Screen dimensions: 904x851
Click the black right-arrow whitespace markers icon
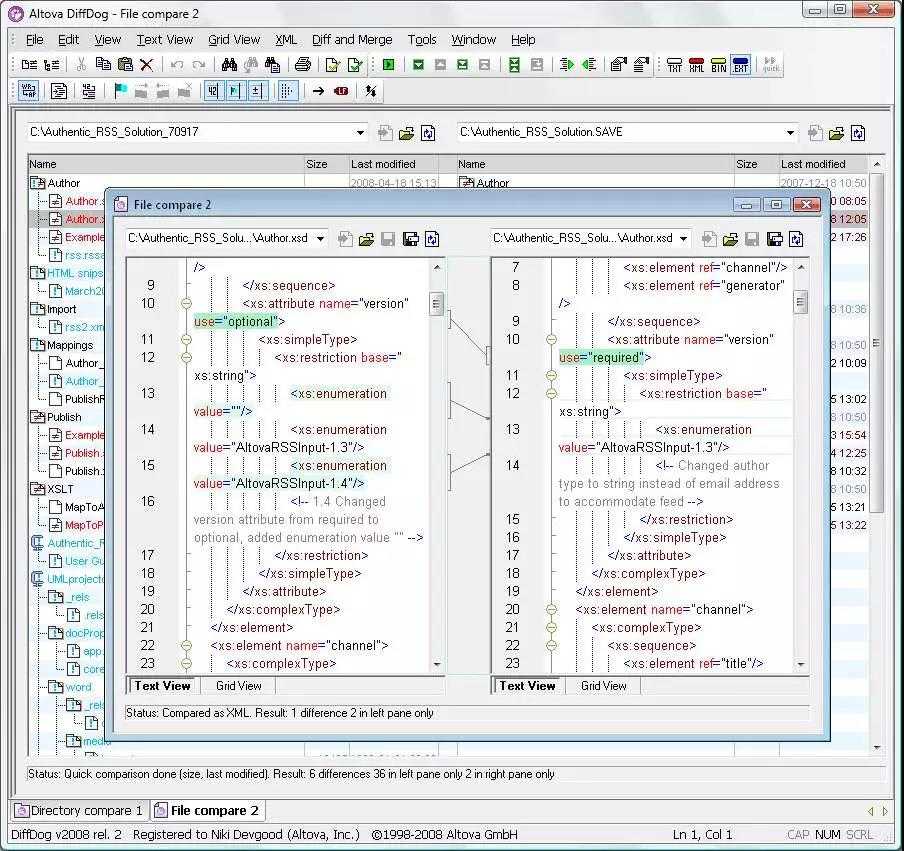tap(318, 91)
